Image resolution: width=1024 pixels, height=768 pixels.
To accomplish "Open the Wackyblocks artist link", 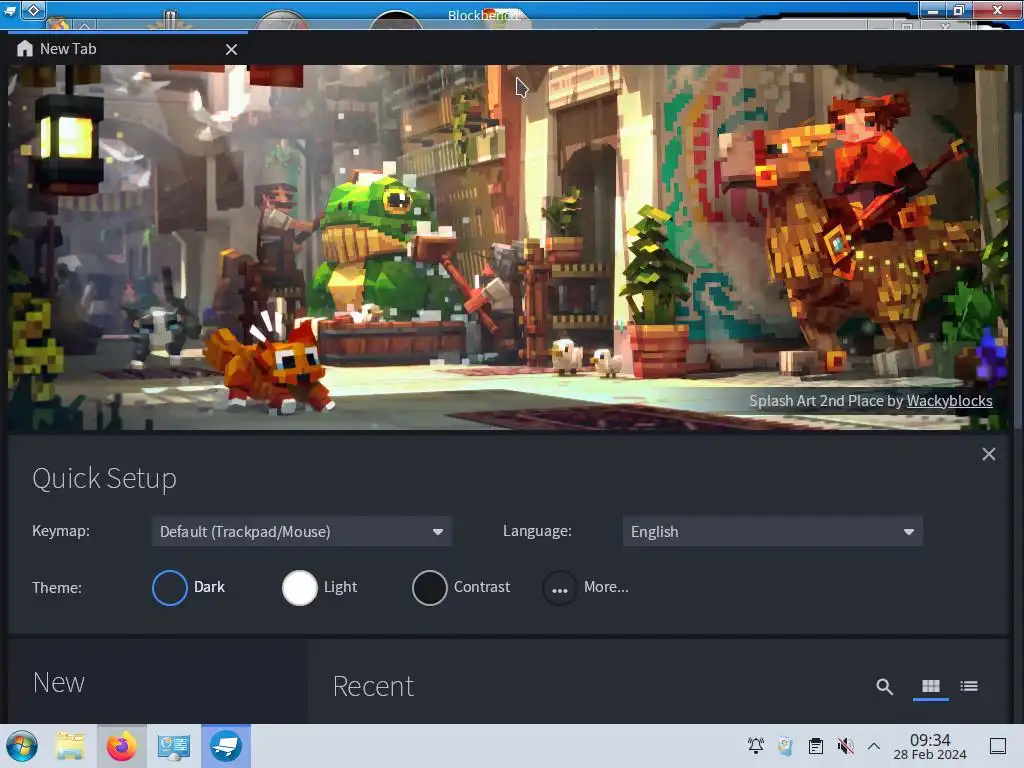I will 949,401.
